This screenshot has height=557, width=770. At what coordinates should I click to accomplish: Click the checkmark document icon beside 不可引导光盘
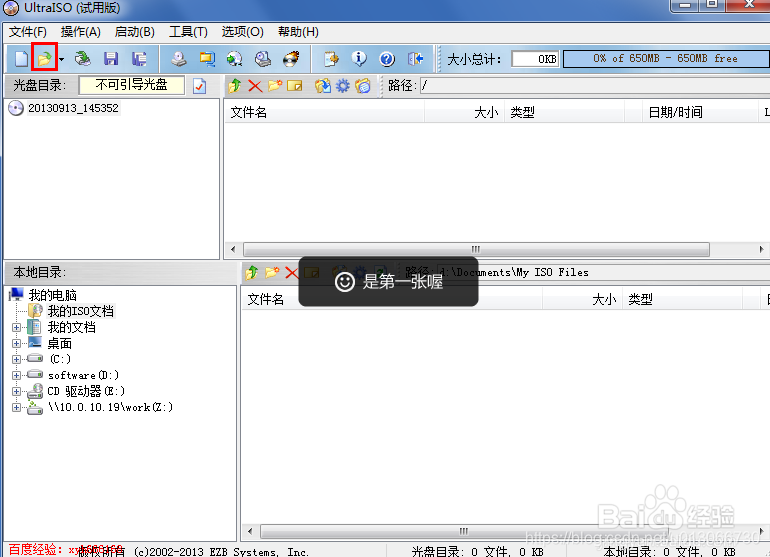pyautogui.click(x=199, y=86)
